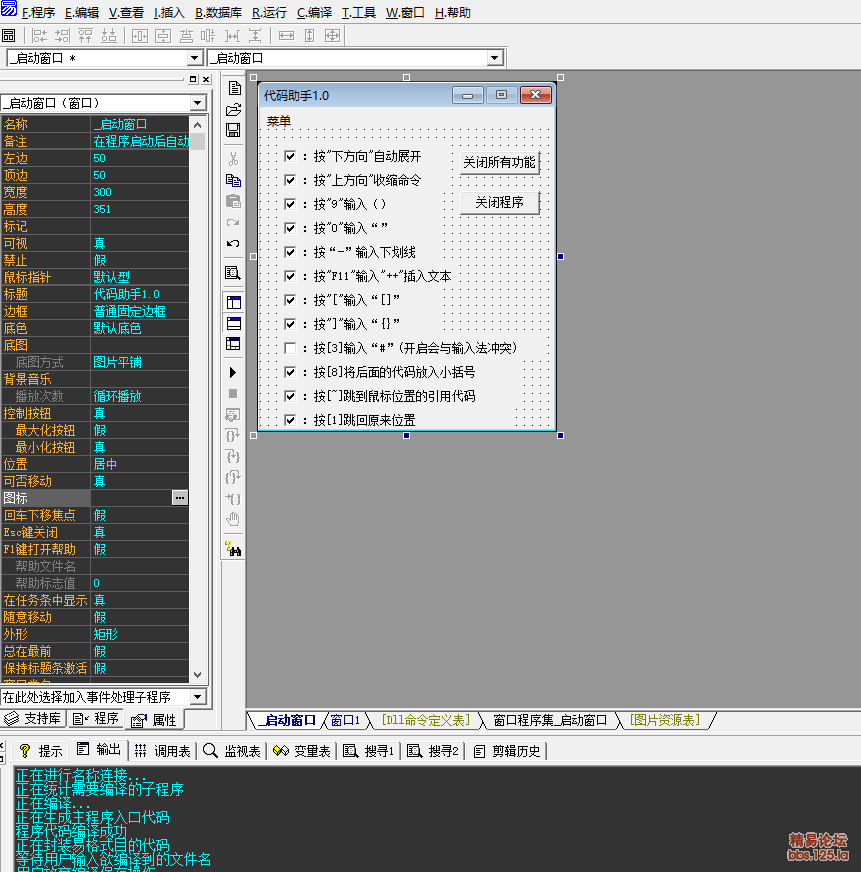Switch to the 窗口程序集_启动窗口 tab
Viewport: 861px width, 872px height.
(x=550, y=721)
